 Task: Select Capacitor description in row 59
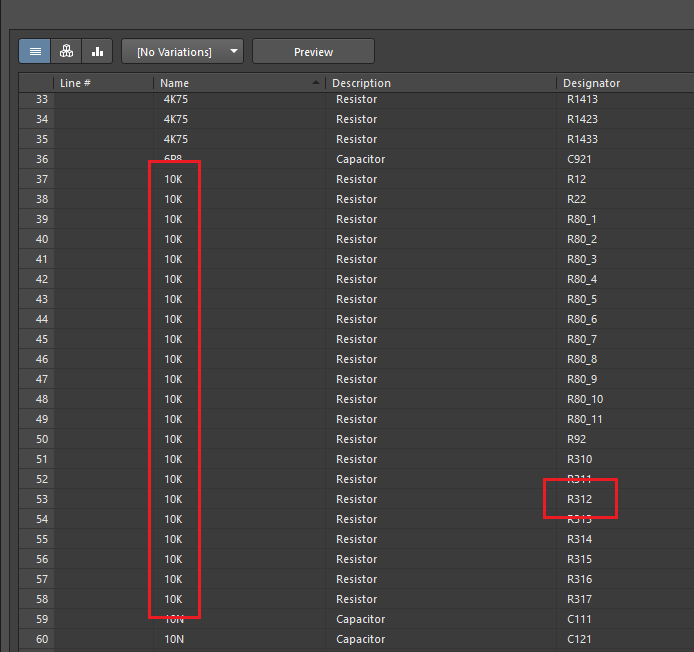(360, 619)
